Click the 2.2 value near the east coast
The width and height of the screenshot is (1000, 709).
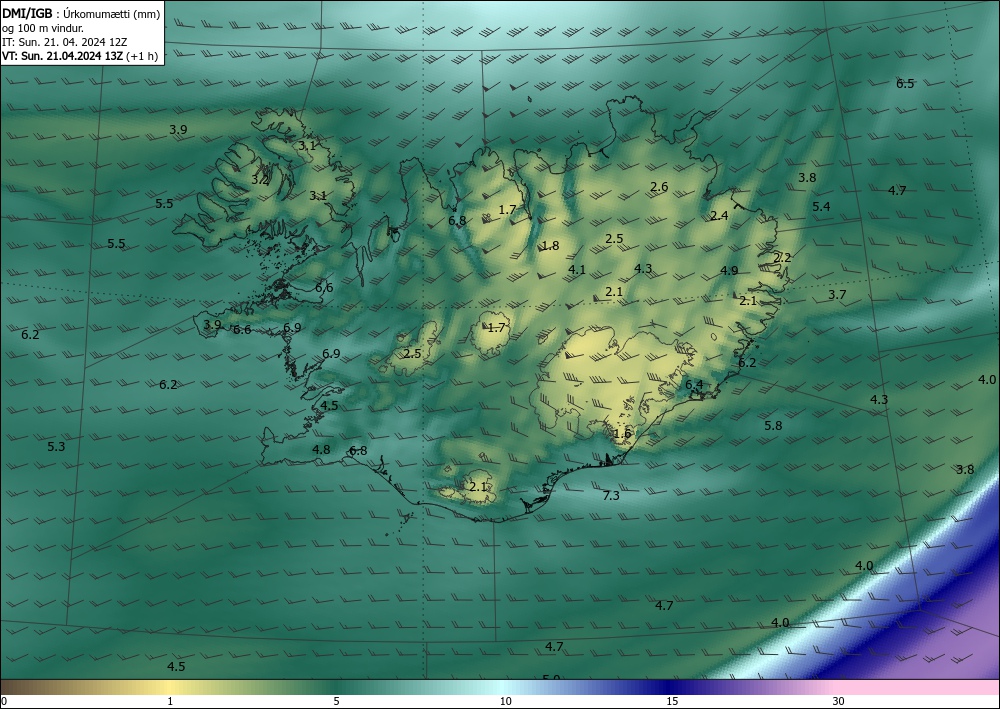[782, 258]
